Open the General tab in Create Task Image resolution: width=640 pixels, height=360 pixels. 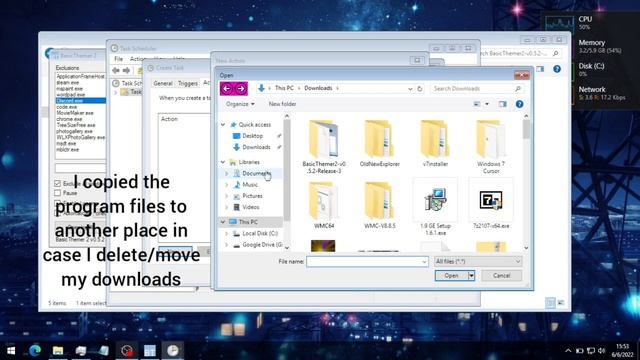point(163,83)
